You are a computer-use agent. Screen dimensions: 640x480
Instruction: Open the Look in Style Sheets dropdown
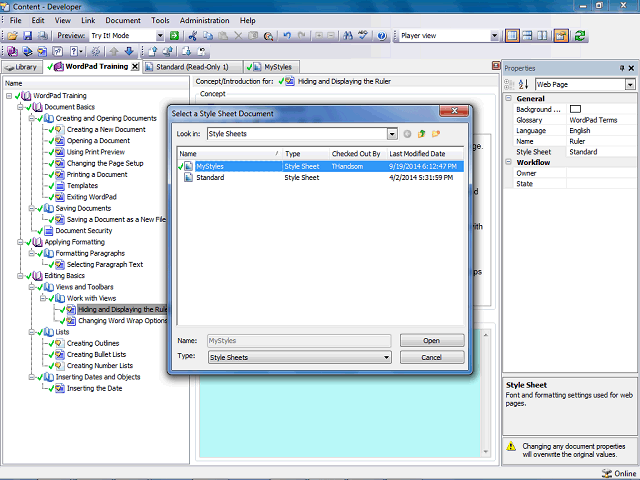click(392, 134)
